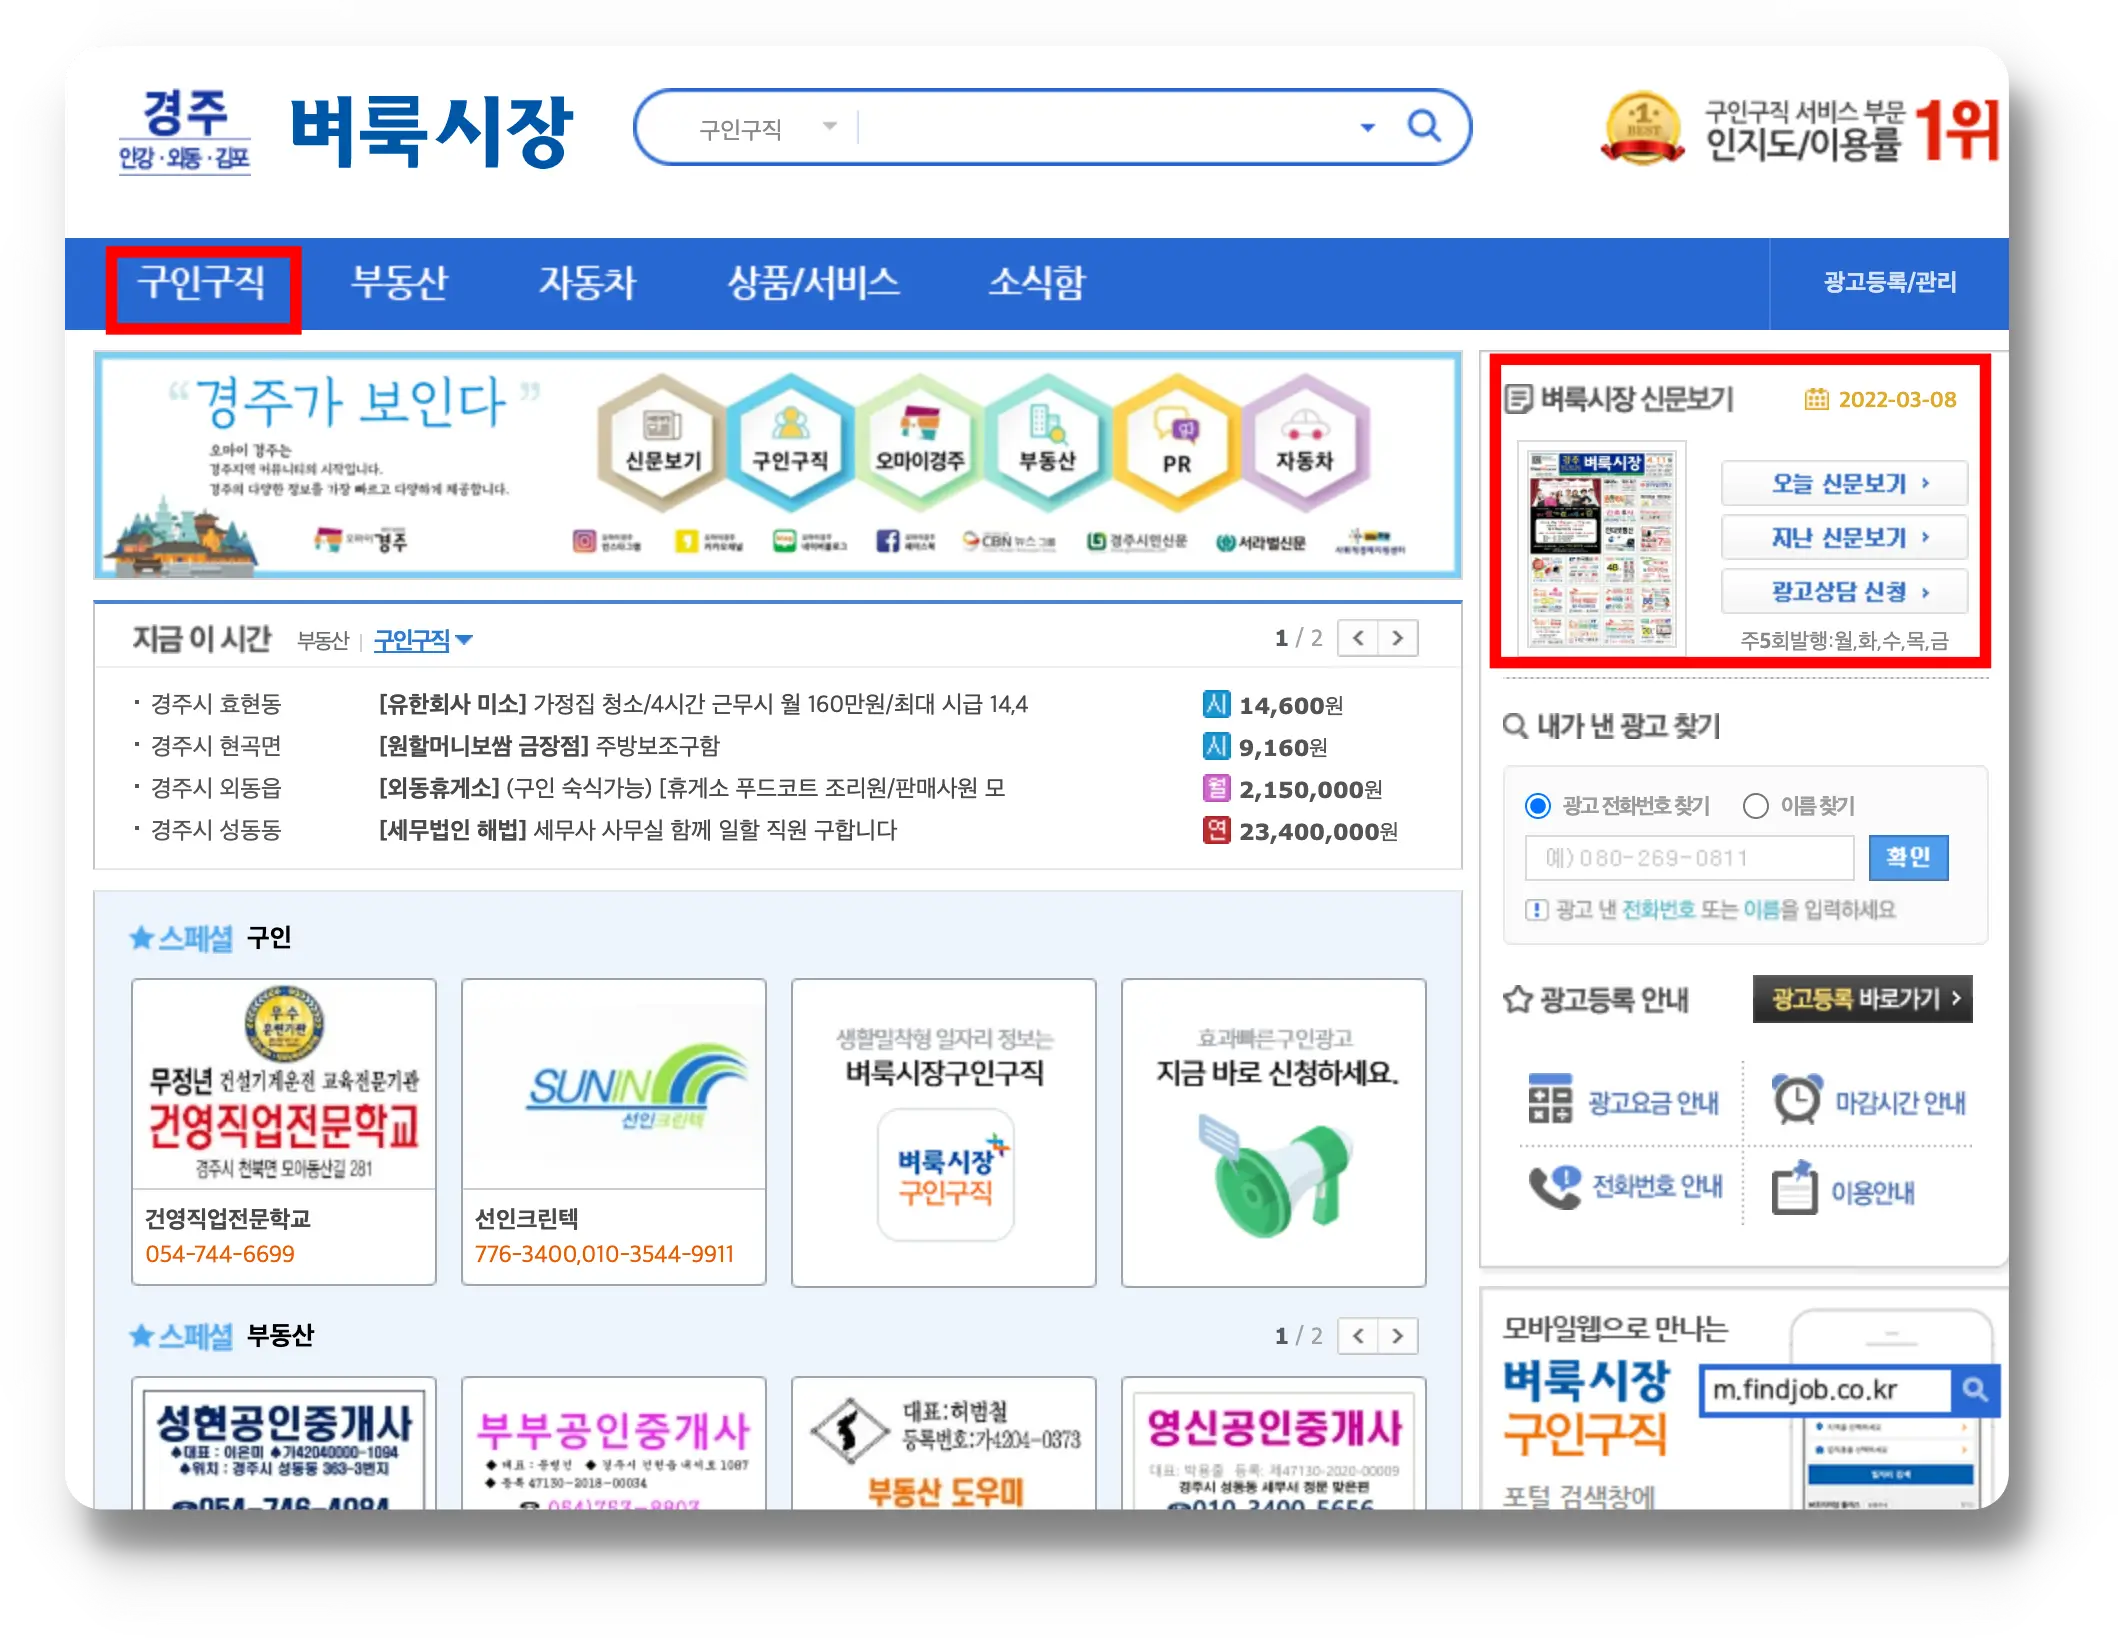This screenshot has width=2118, height=1638.
Task: Open the CBN 뉴스그룹 link in banner
Action: pos(1008,541)
